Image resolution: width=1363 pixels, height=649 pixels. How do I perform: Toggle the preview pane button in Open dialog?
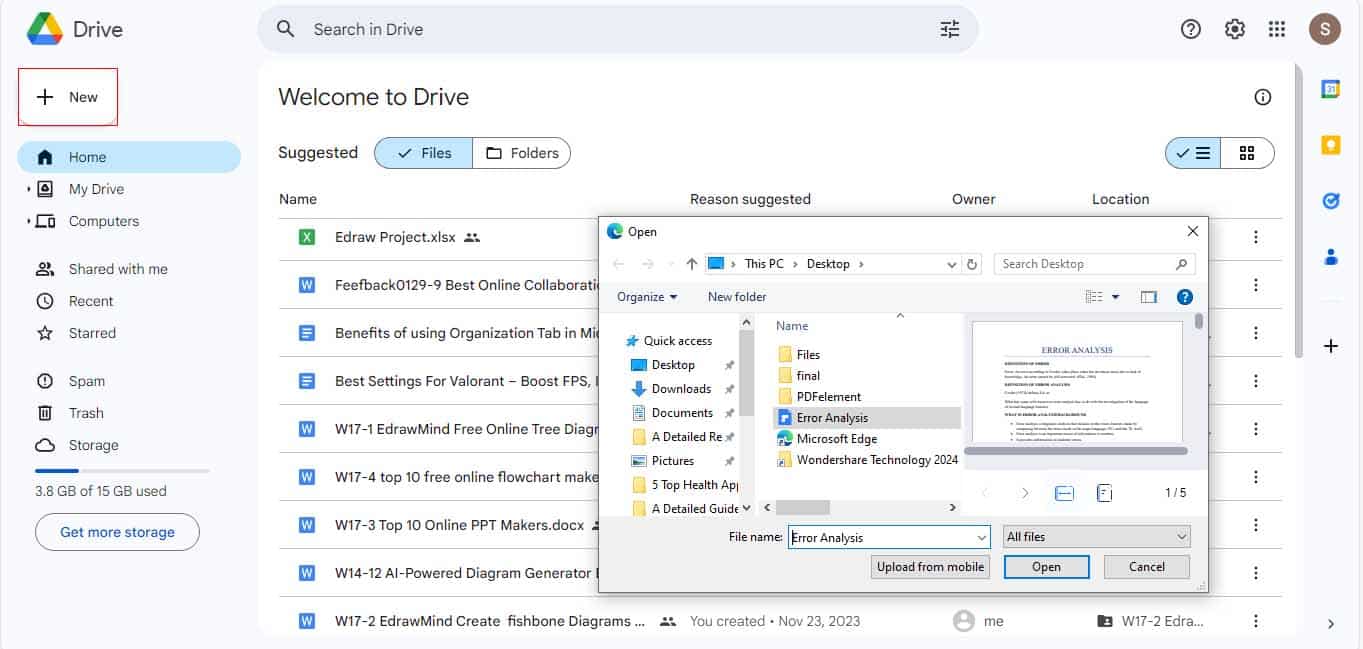[1148, 297]
